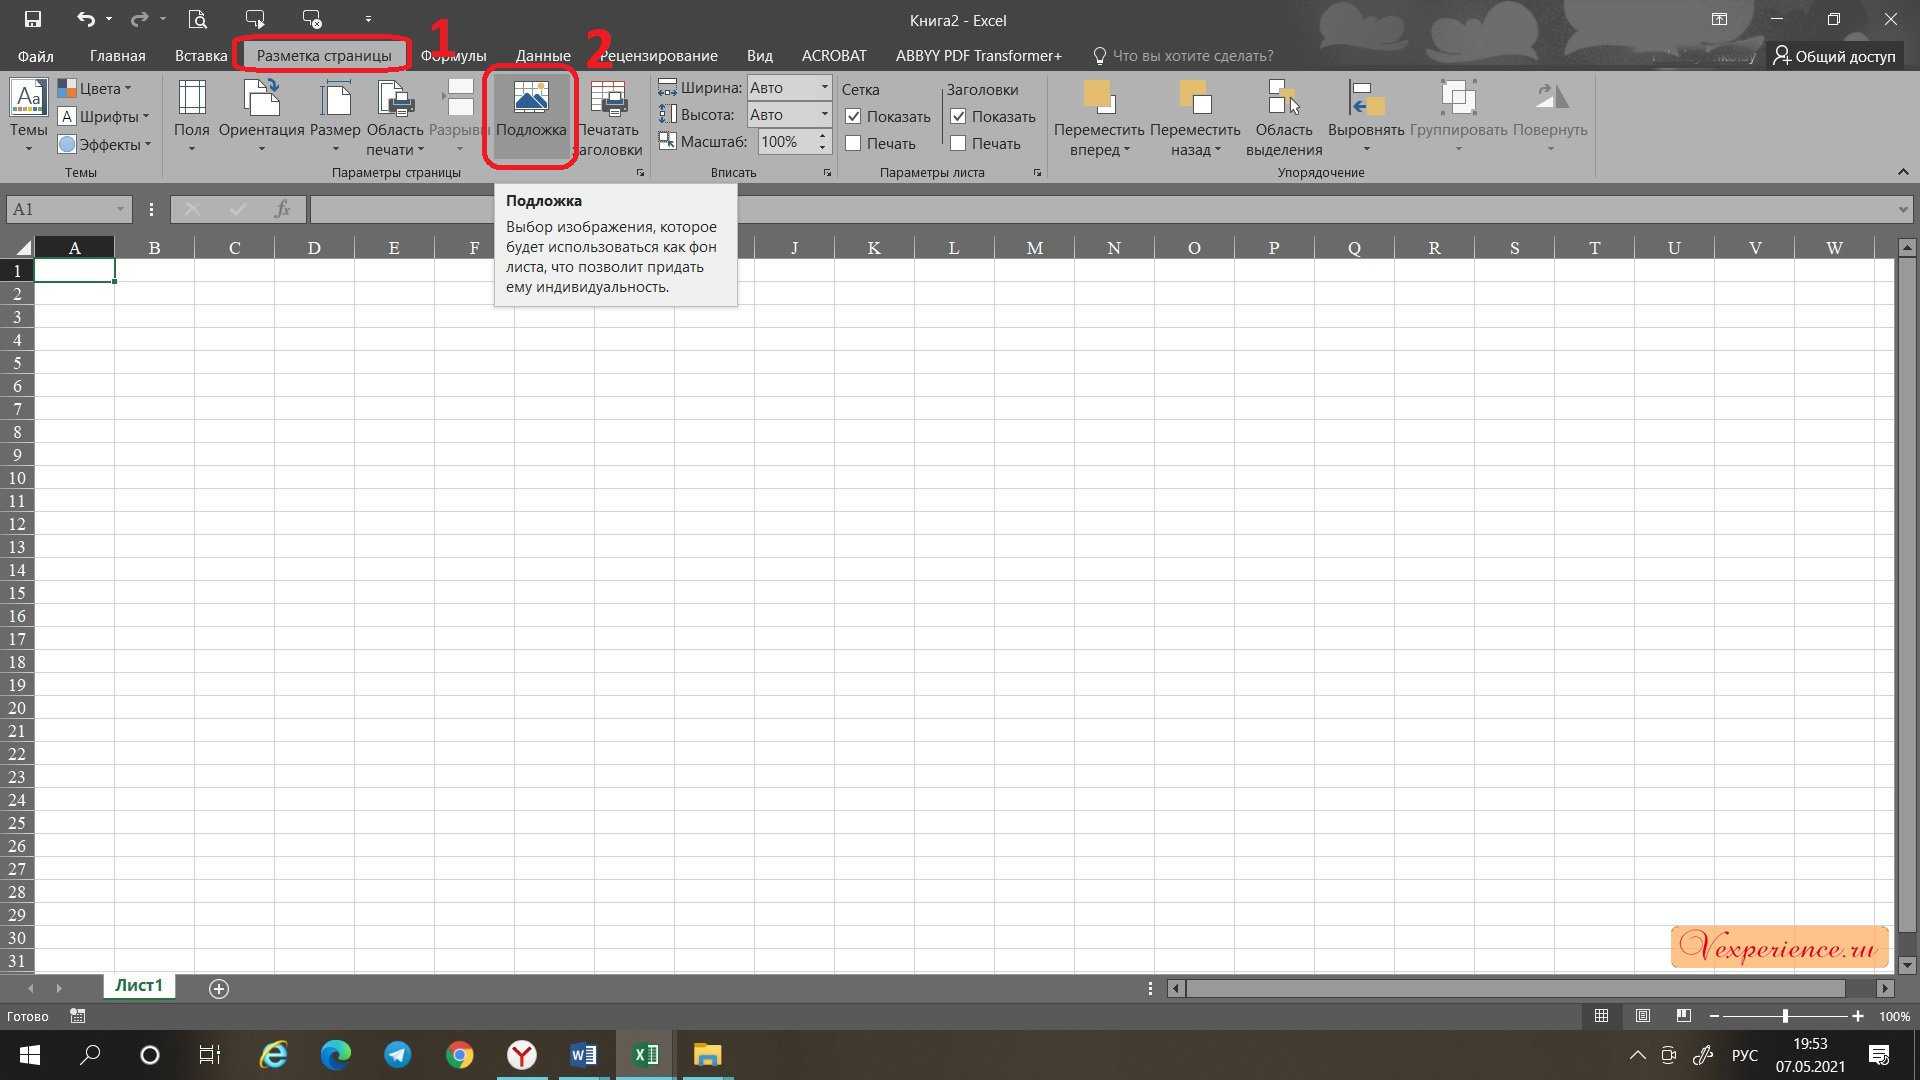Click Общий доступ (Share) button
The image size is (1920, 1080).
point(1834,56)
